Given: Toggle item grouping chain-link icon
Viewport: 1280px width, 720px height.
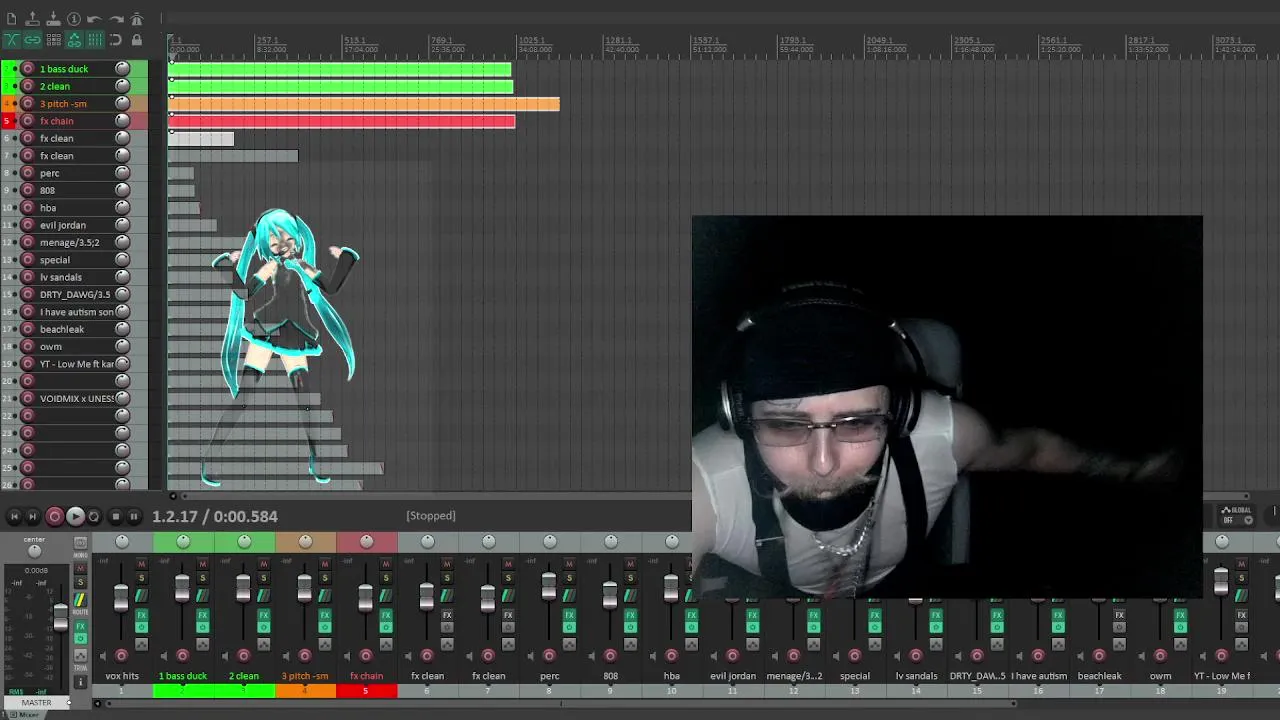Looking at the screenshot, I should (x=32, y=40).
